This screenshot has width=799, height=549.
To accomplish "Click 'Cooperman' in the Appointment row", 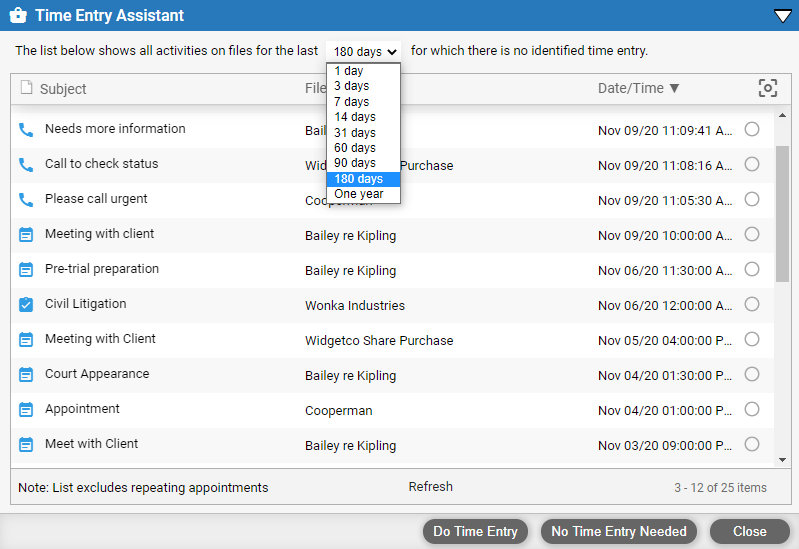I will (339, 411).
